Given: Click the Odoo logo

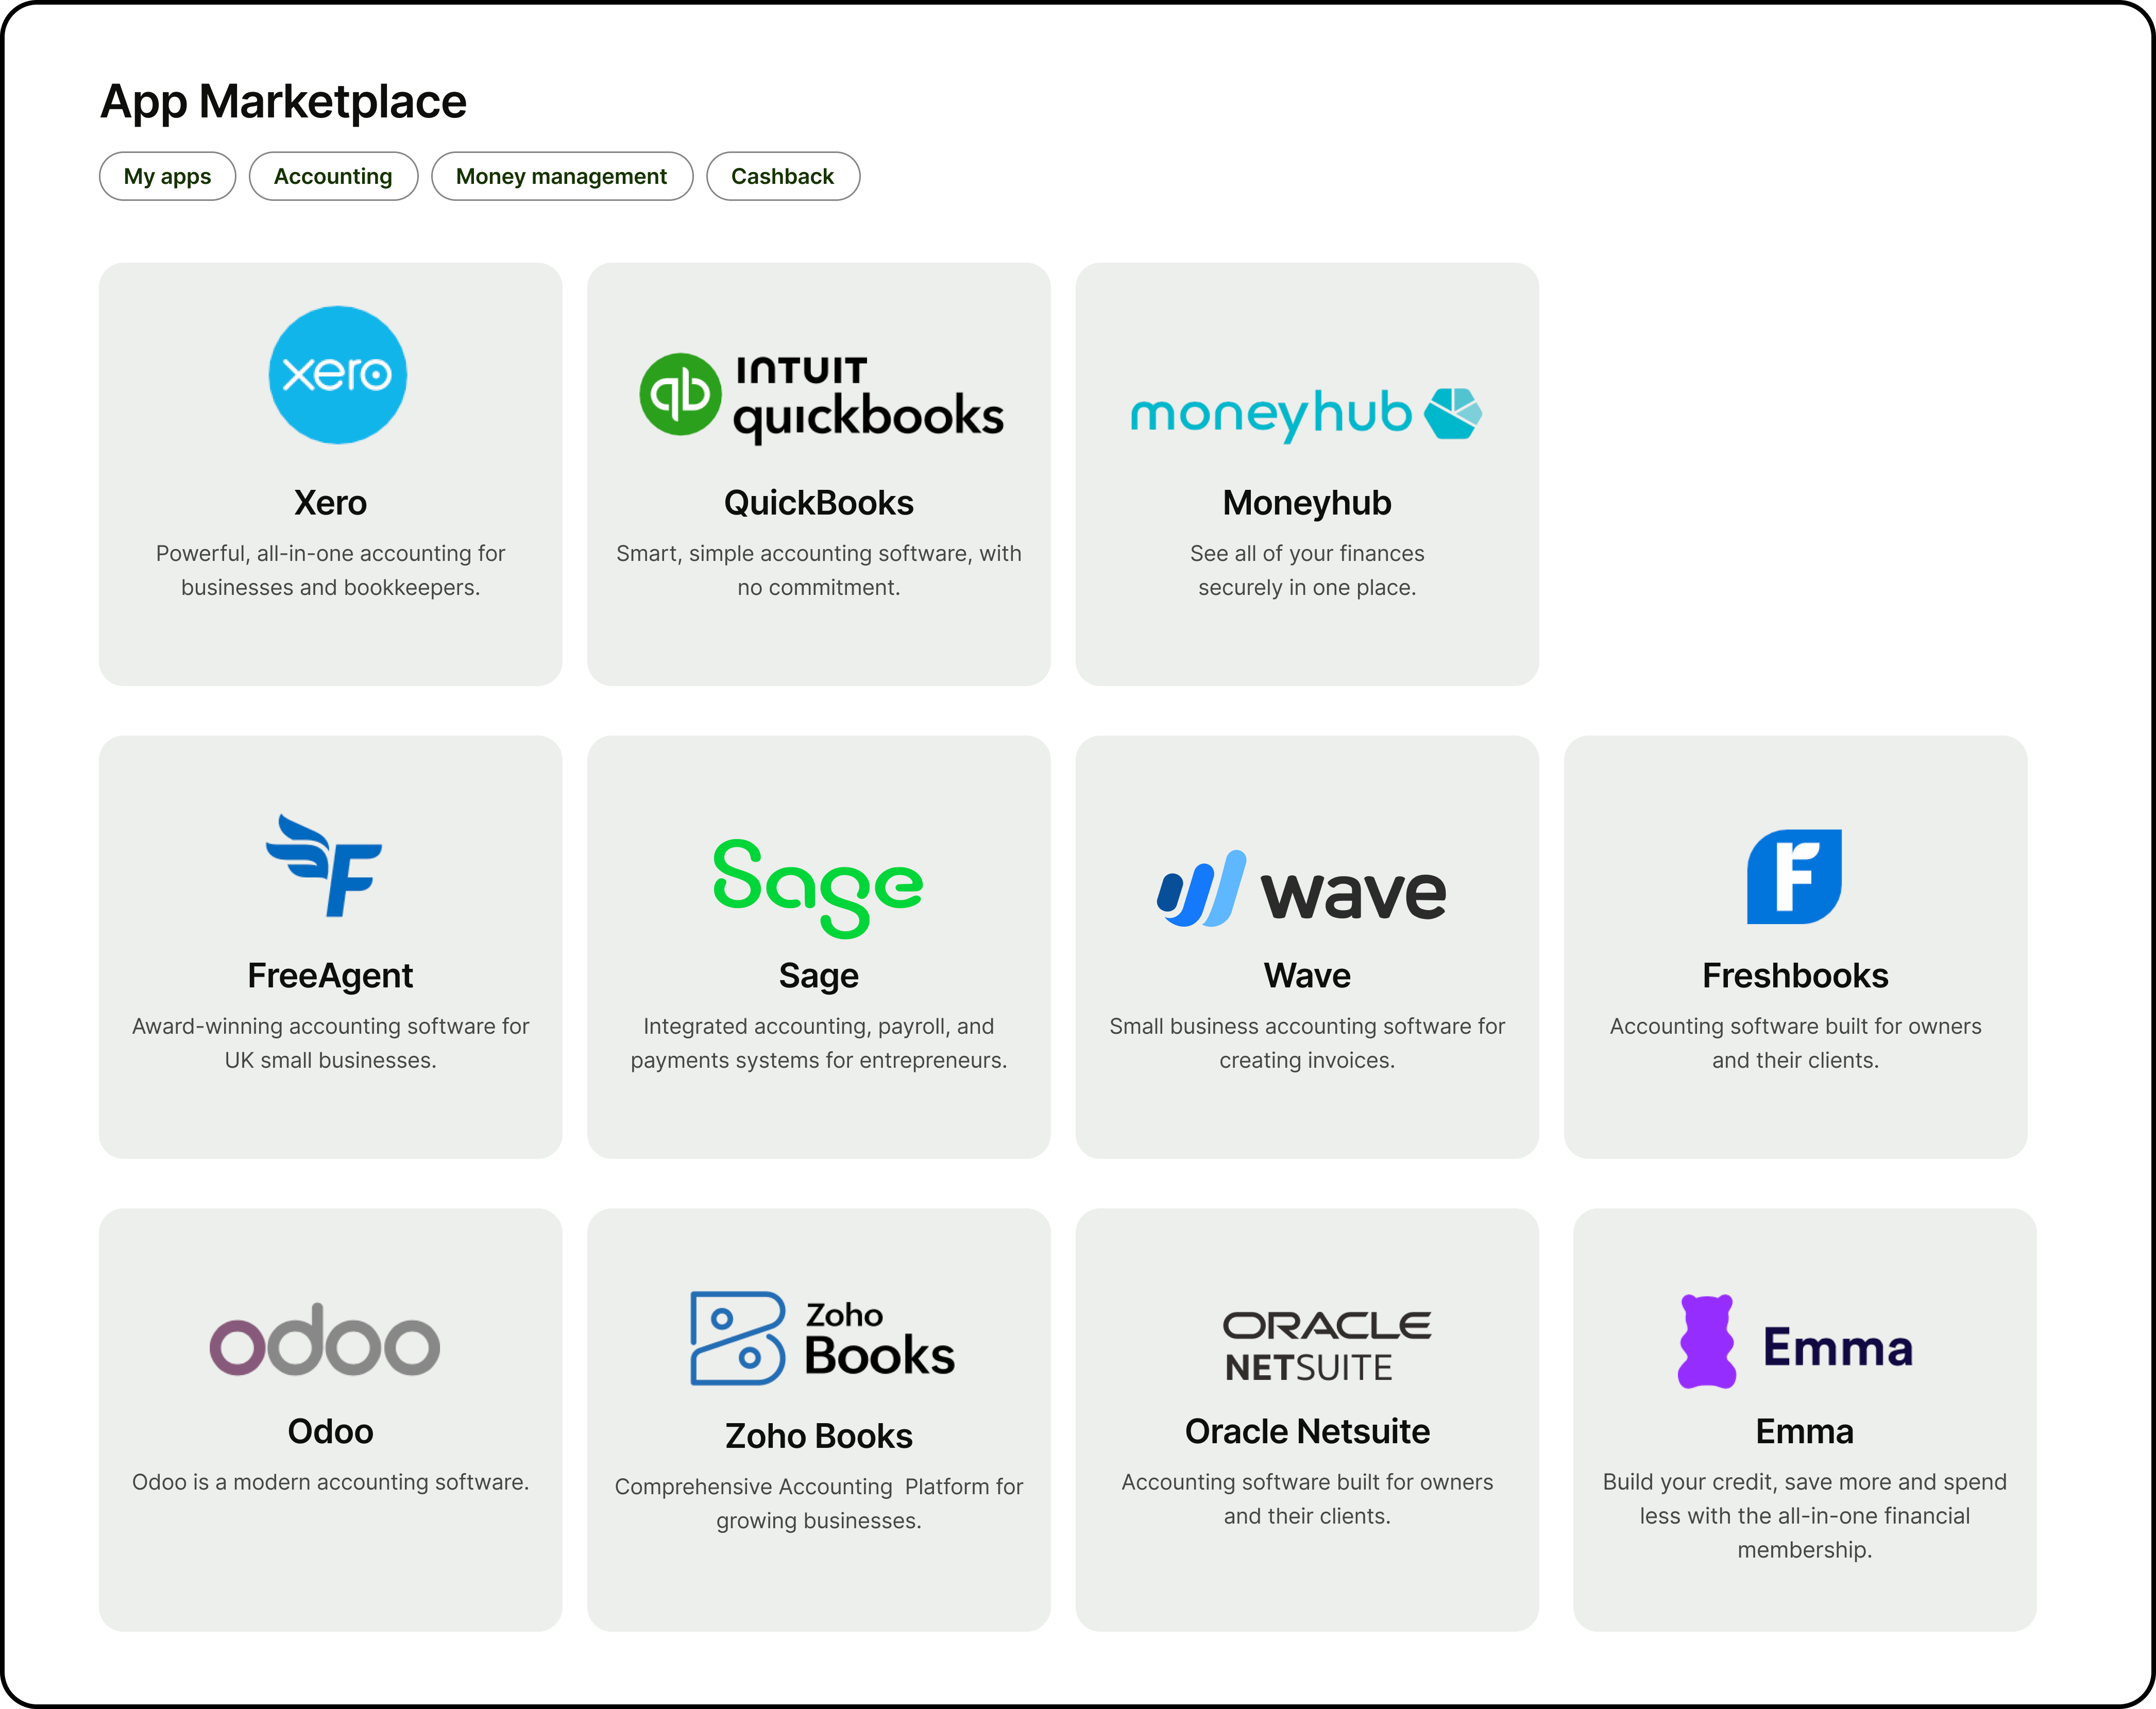Looking at the screenshot, I should (x=324, y=1340).
